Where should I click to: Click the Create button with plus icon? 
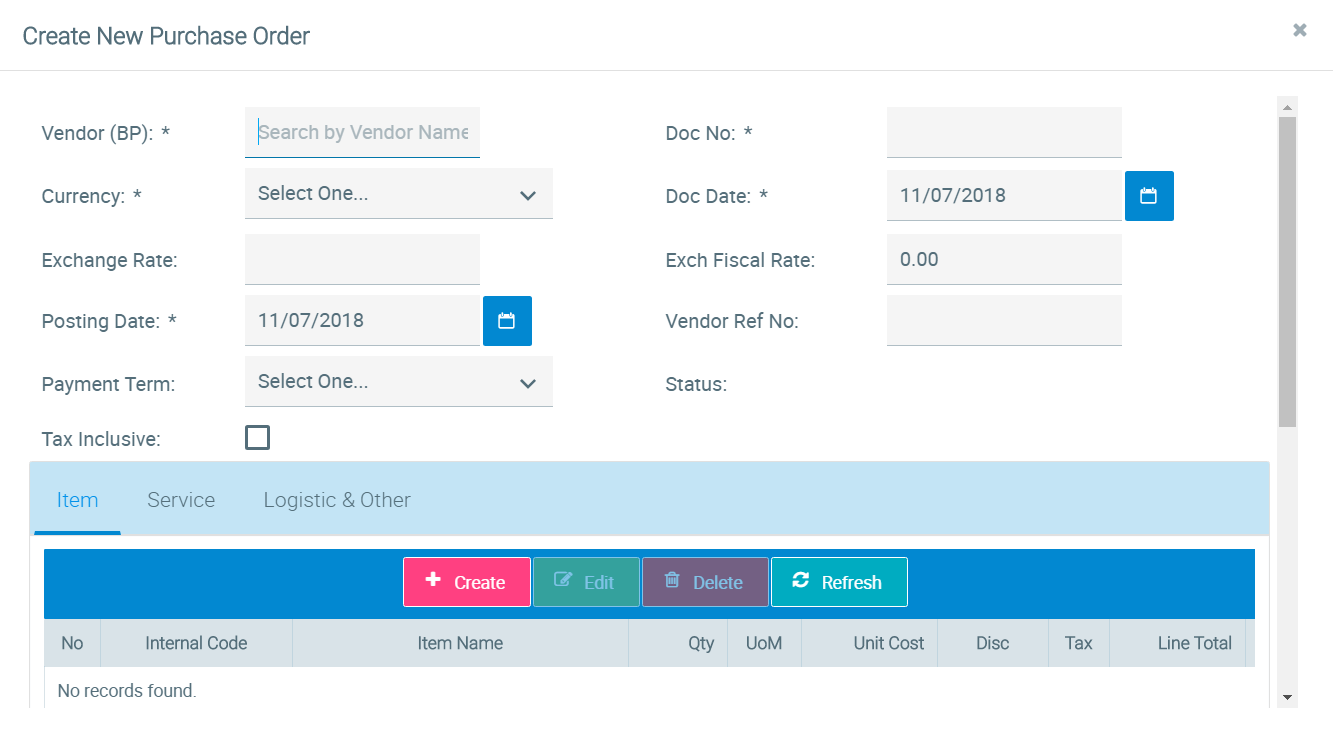point(466,582)
